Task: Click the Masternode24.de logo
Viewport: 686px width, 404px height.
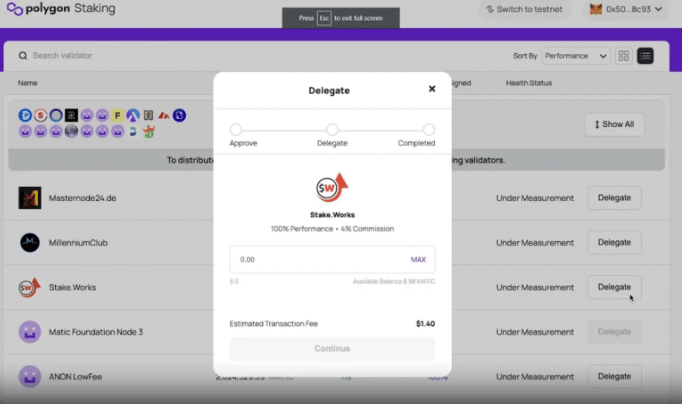Action: (30, 198)
